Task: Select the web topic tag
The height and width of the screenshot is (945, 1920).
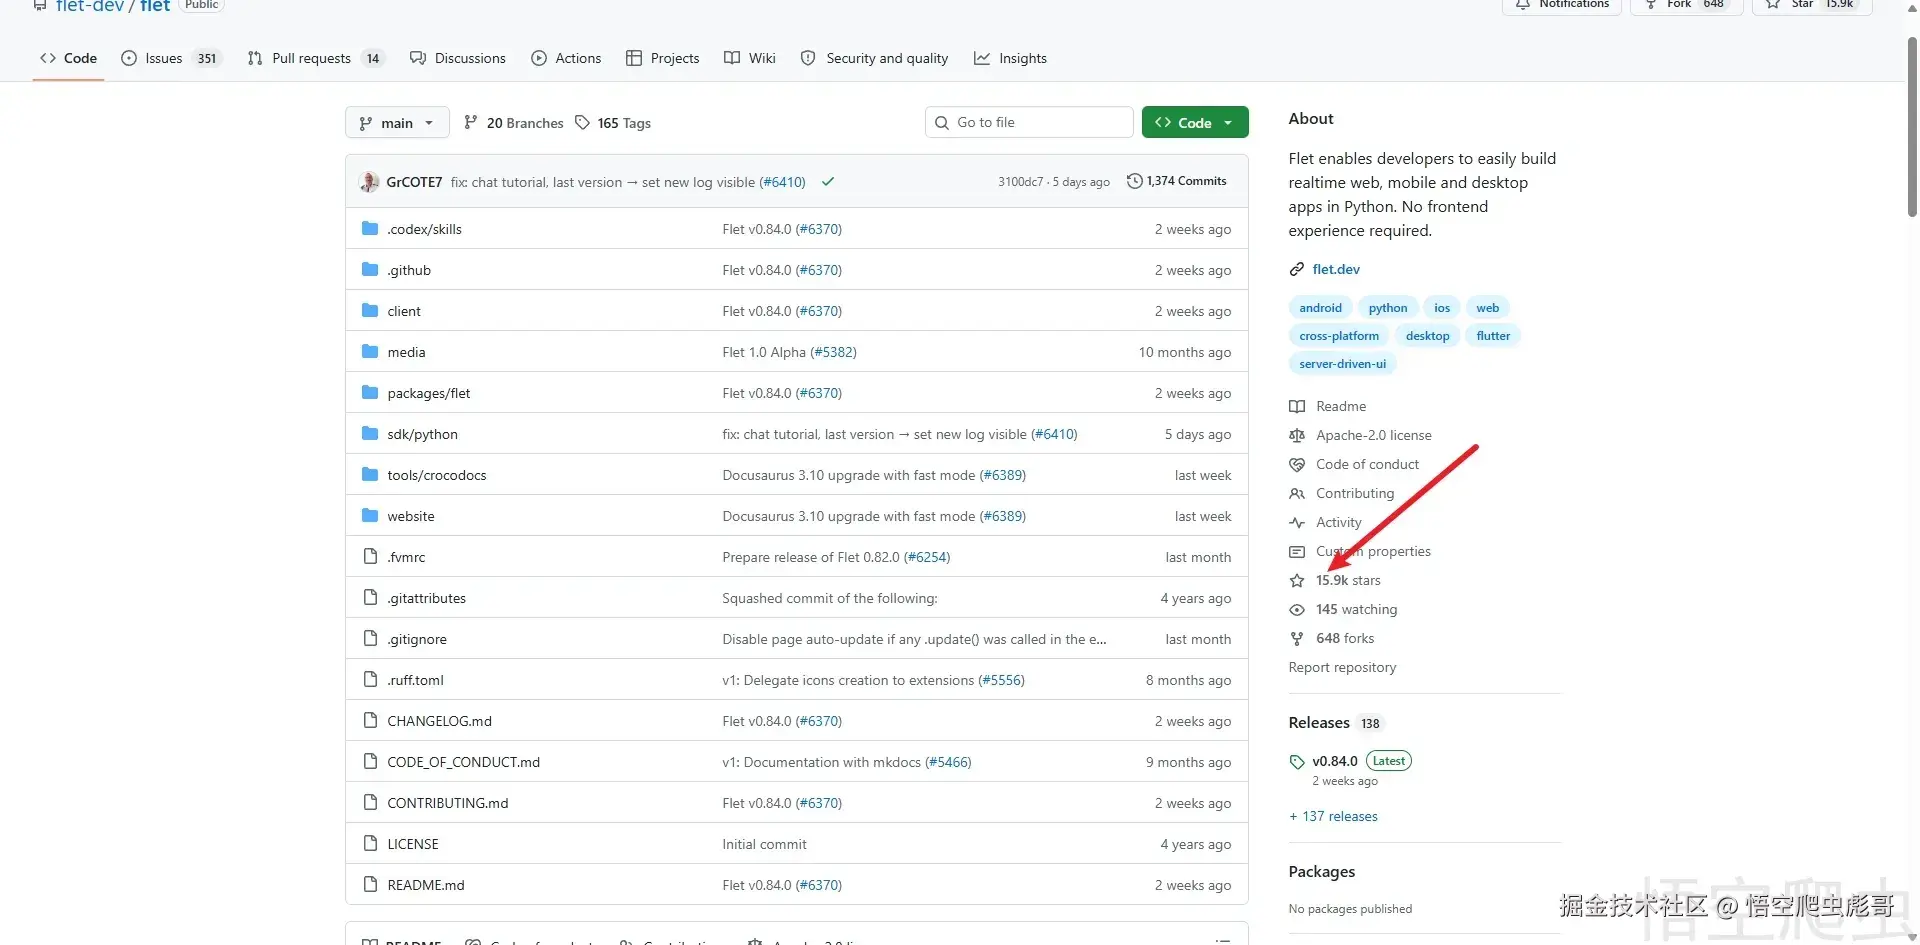Action: click(1488, 308)
